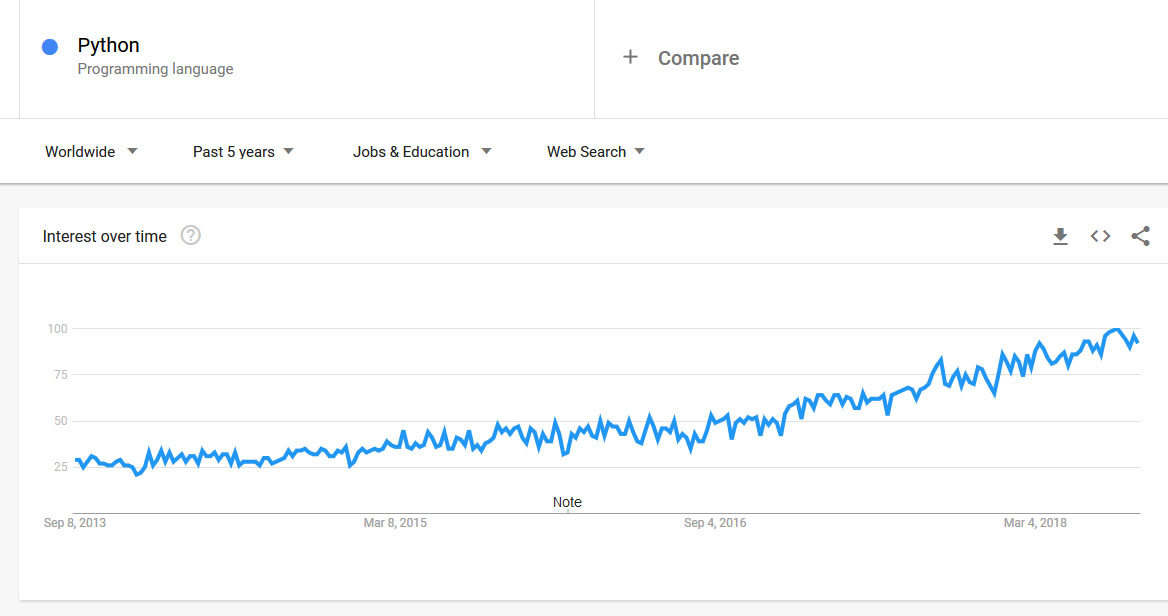1168x616 pixels.
Task: Open the embed code icon
Action: [1100, 237]
